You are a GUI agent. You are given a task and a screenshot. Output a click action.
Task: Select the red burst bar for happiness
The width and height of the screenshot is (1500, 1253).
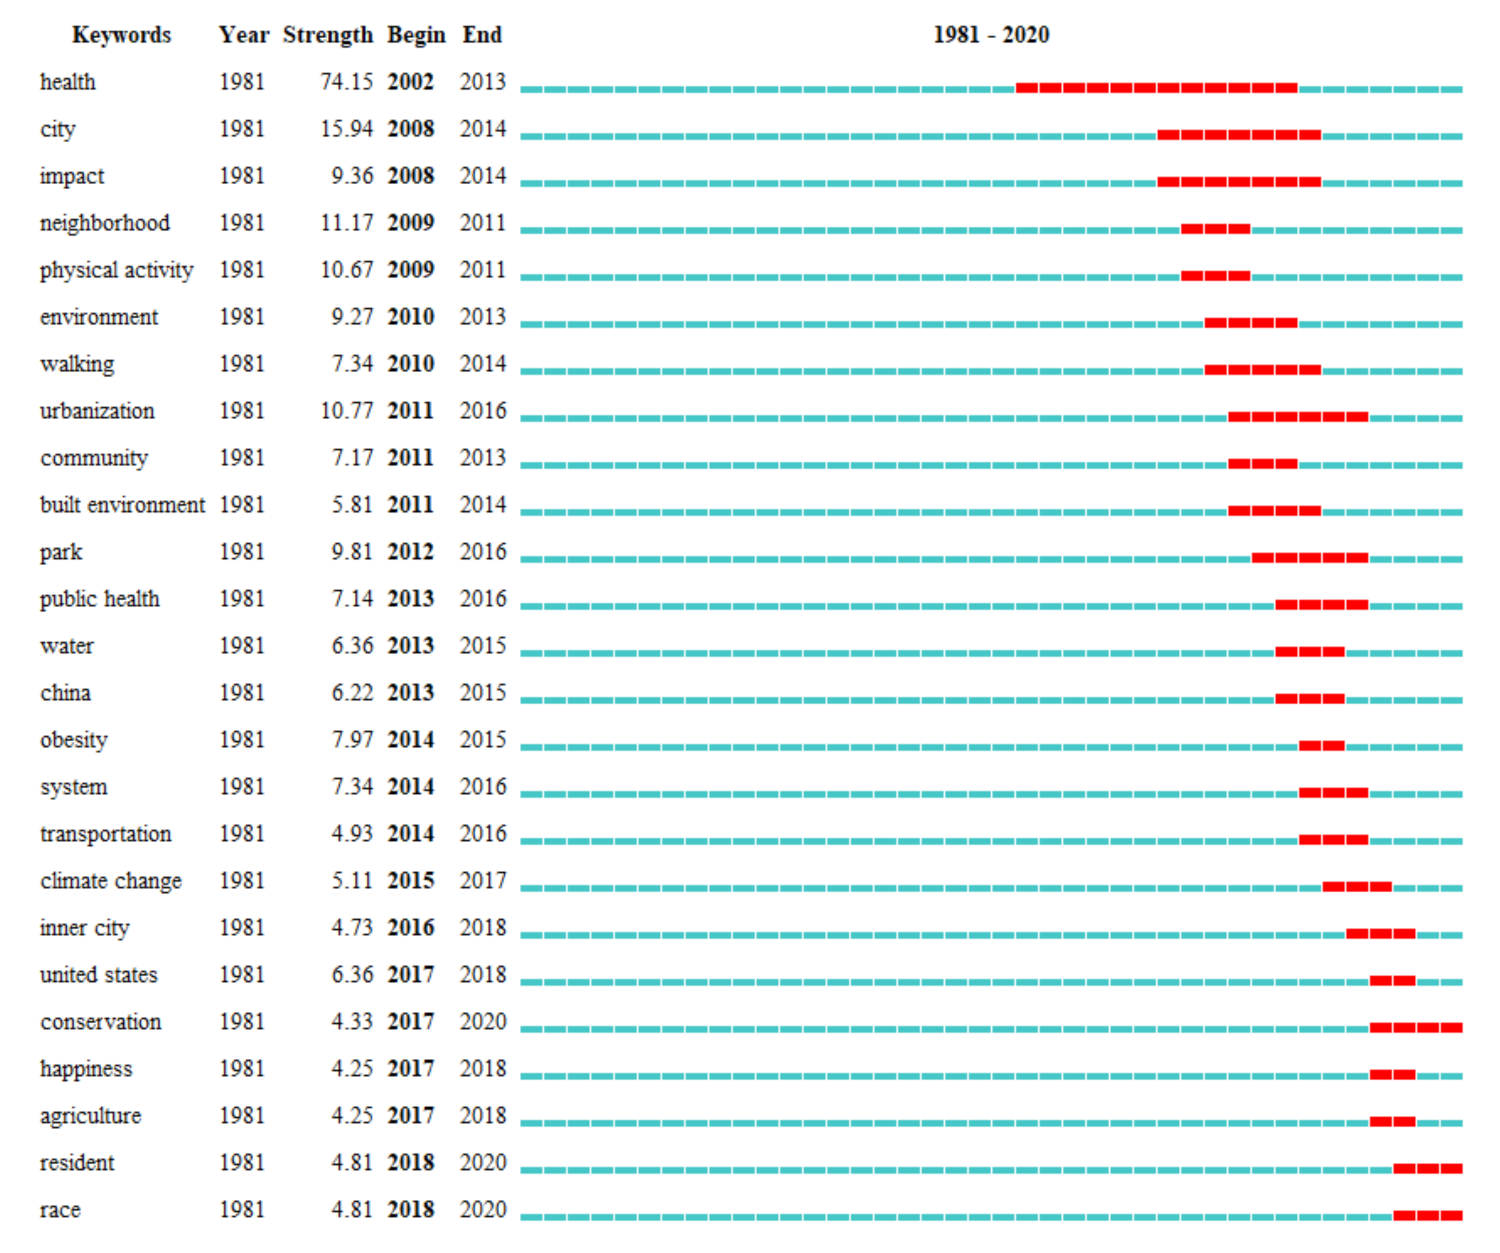point(1392,1075)
